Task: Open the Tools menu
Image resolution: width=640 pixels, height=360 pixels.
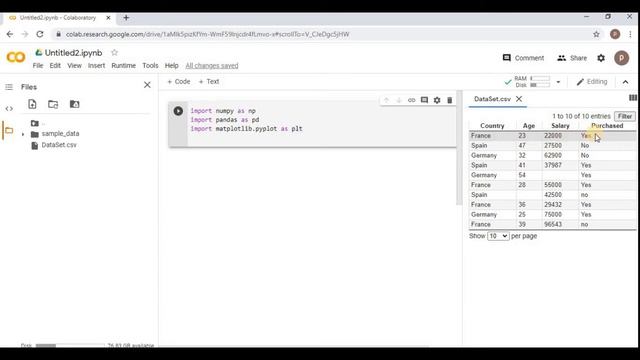Action: point(150,65)
